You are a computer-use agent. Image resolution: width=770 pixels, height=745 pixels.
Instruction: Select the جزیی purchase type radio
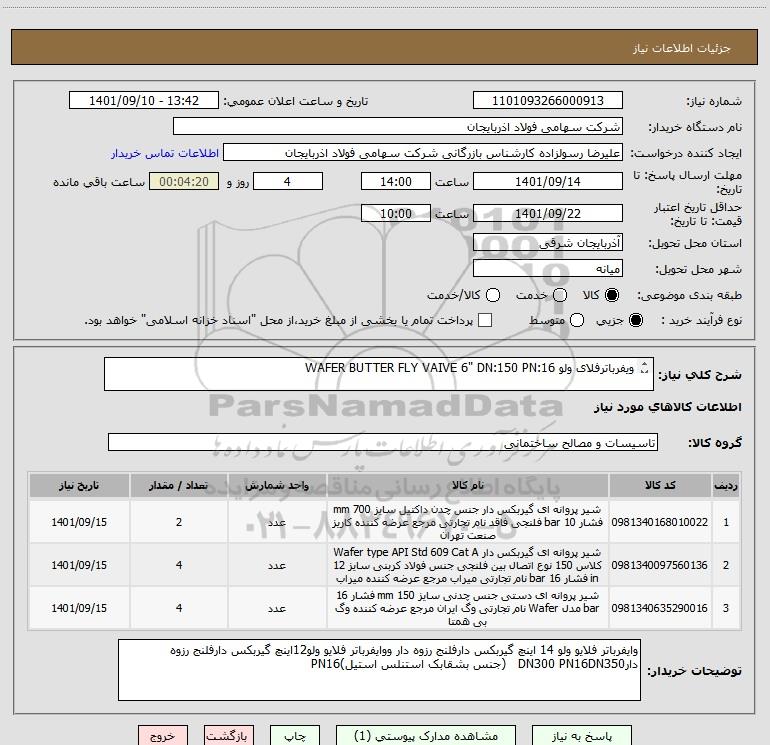[x=635, y=320]
